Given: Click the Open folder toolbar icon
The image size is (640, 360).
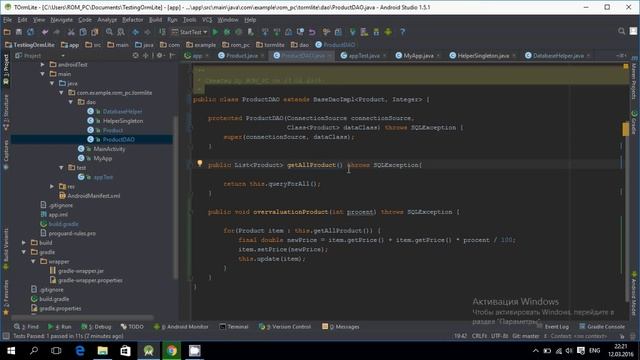Looking at the screenshot, I should 7,32.
